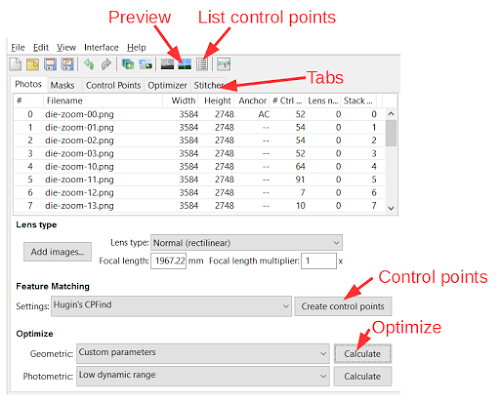Click the Add images toolbar icon

pos(128,64)
